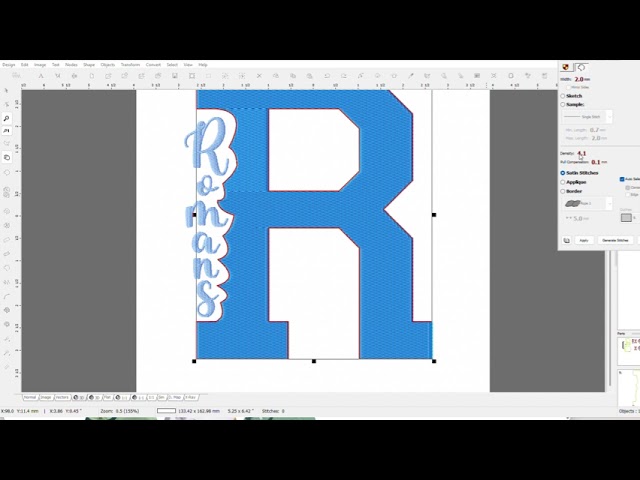
Task: Toggle the Edge checkbox
Action: click(x=628, y=195)
